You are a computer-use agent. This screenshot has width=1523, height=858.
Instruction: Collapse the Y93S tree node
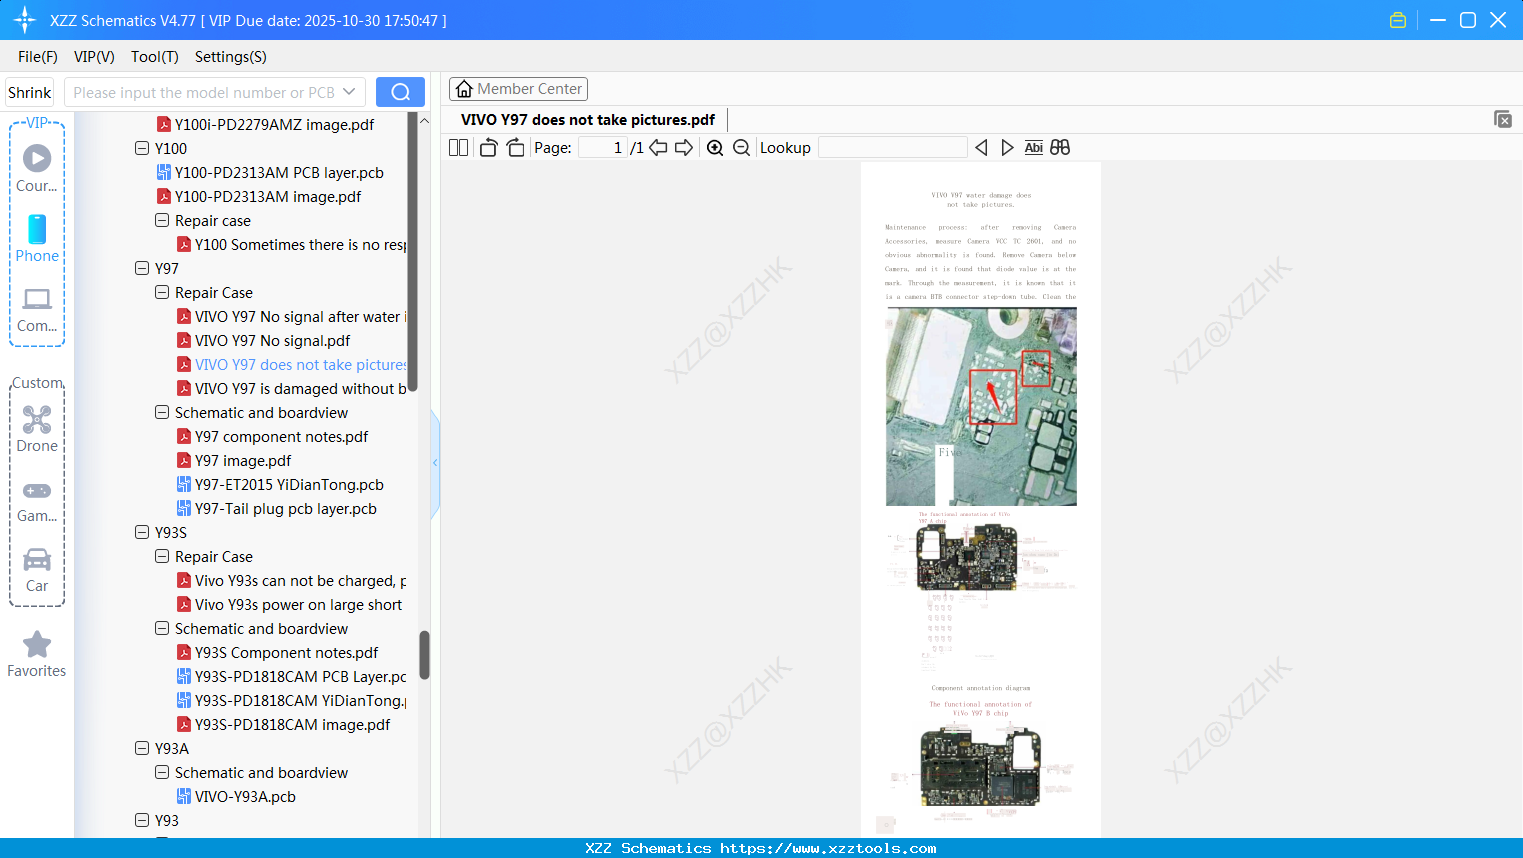point(142,532)
